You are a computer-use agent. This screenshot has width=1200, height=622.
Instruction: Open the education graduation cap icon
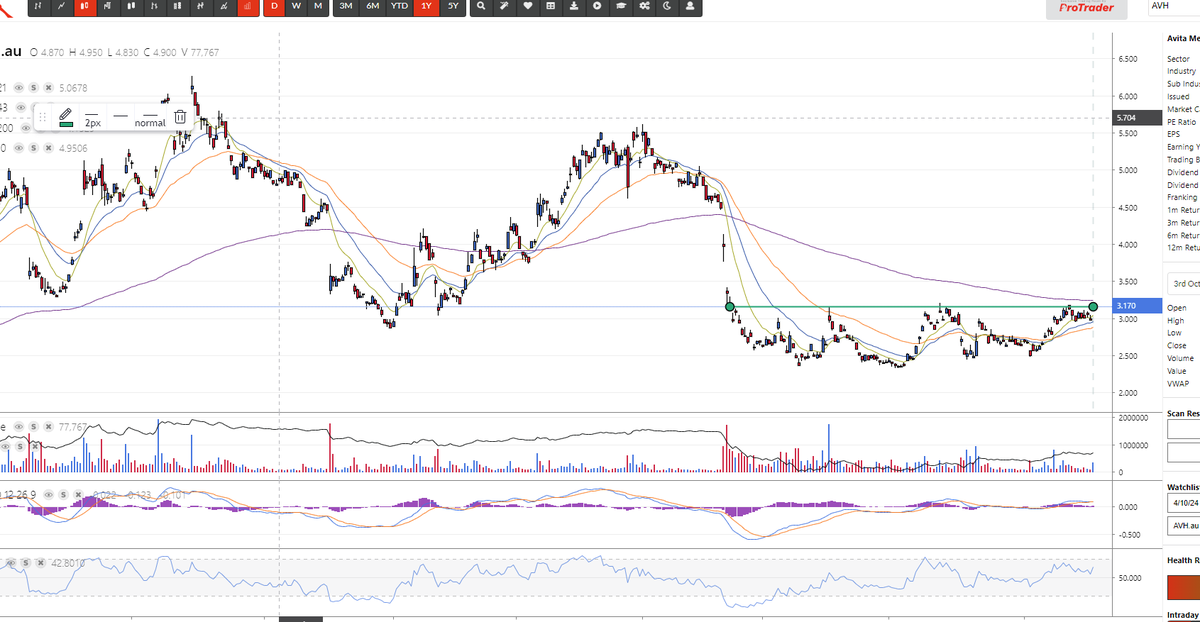[620, 6]
